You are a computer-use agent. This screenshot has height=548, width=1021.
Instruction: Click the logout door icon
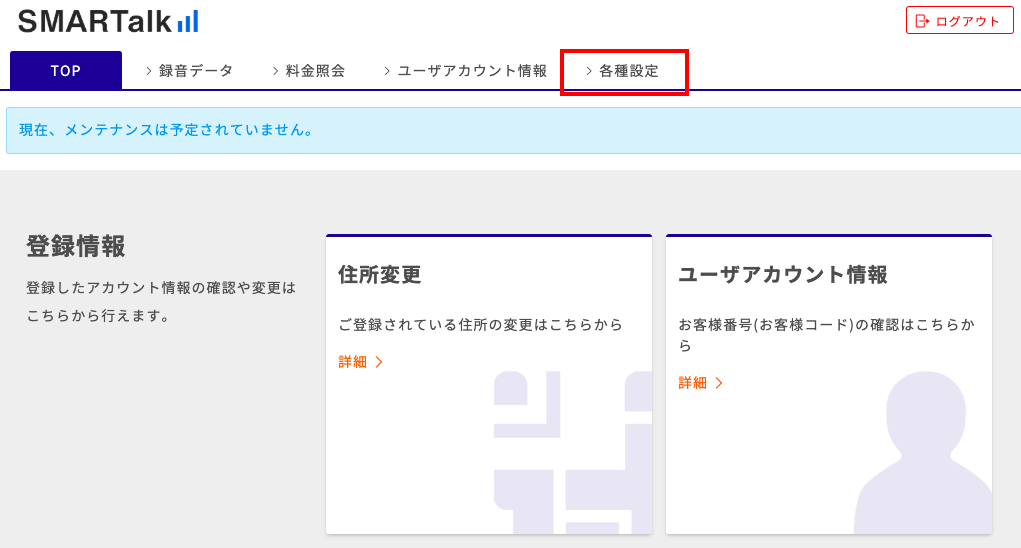922,21
